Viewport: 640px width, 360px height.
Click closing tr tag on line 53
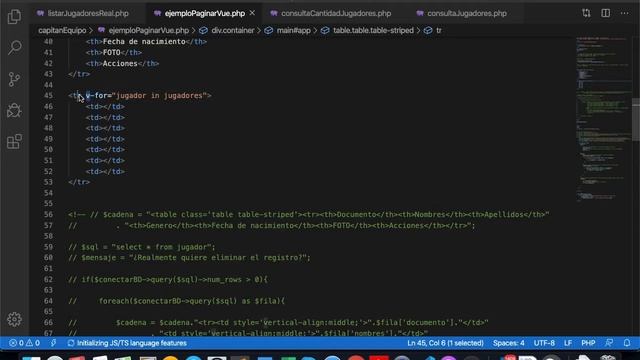coord(79,182)
